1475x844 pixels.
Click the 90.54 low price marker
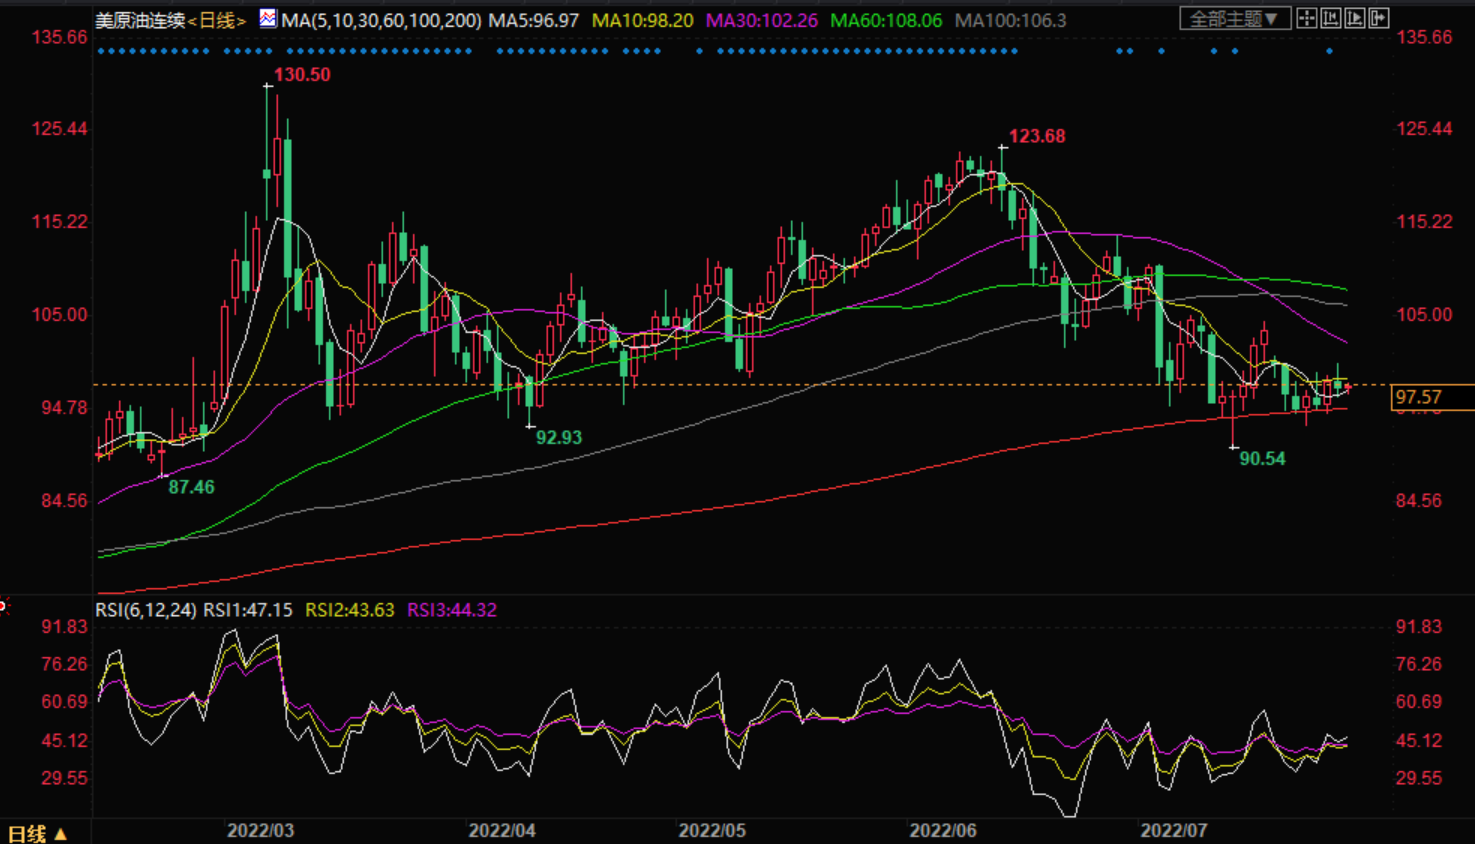1262,459
